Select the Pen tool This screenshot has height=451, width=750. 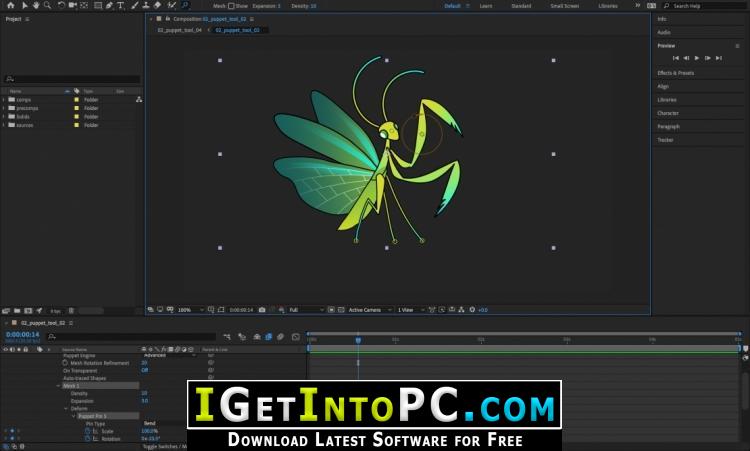109,6
